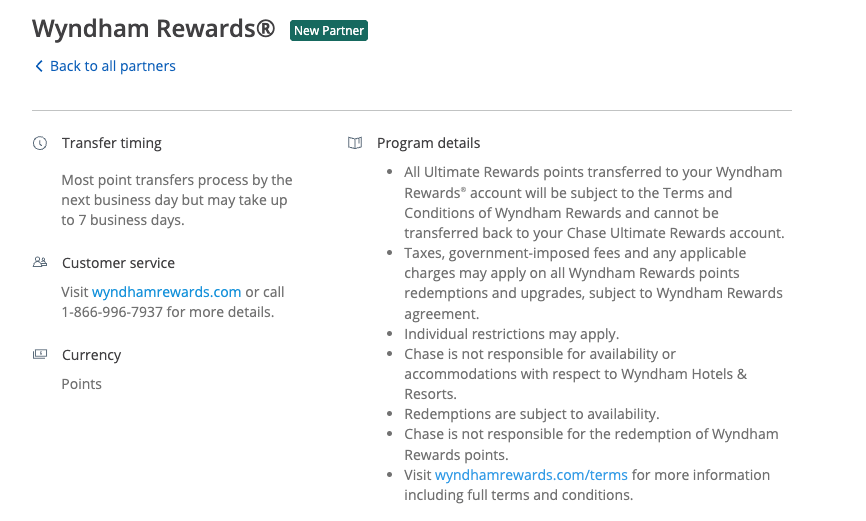Click the transfer timing description paragraph

pyautogui.click(x=176, y=200)
